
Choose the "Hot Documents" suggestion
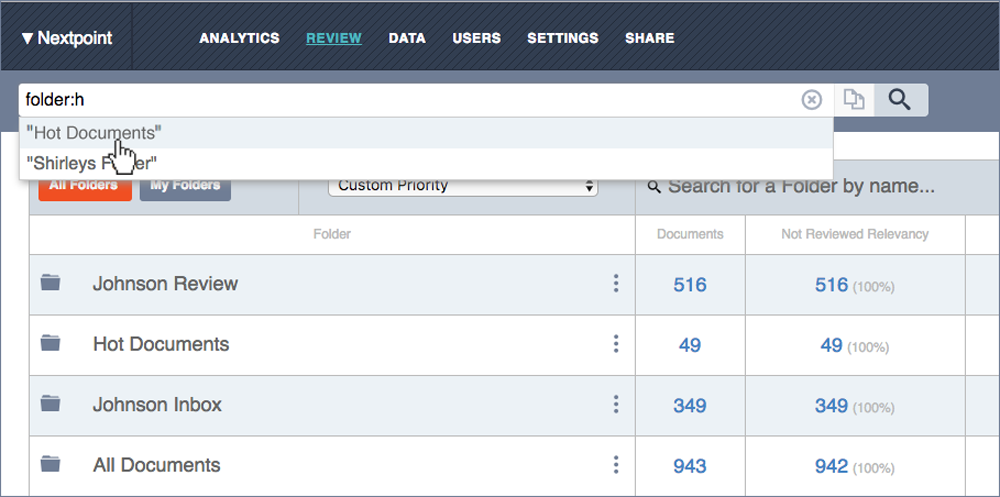pos(426,133)
